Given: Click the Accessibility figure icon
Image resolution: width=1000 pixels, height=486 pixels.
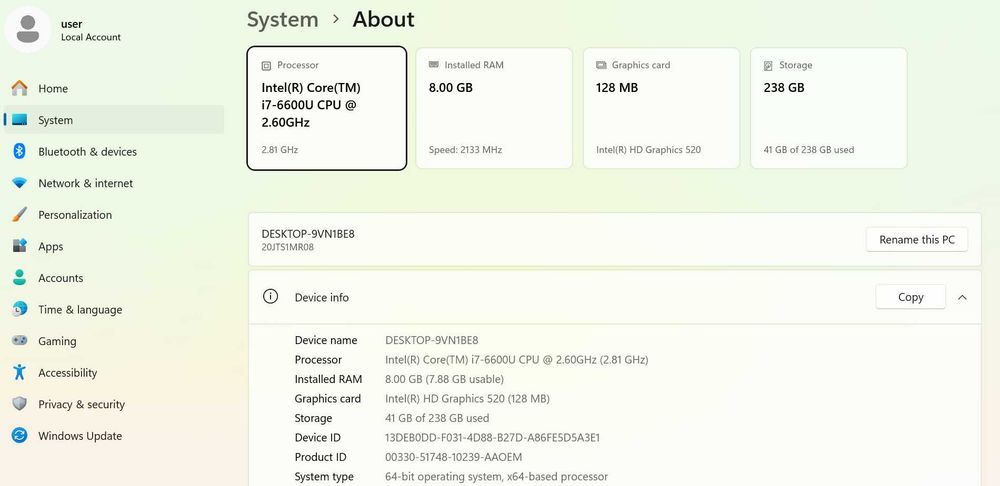Looking at the screenshot, I should [20, 372].
